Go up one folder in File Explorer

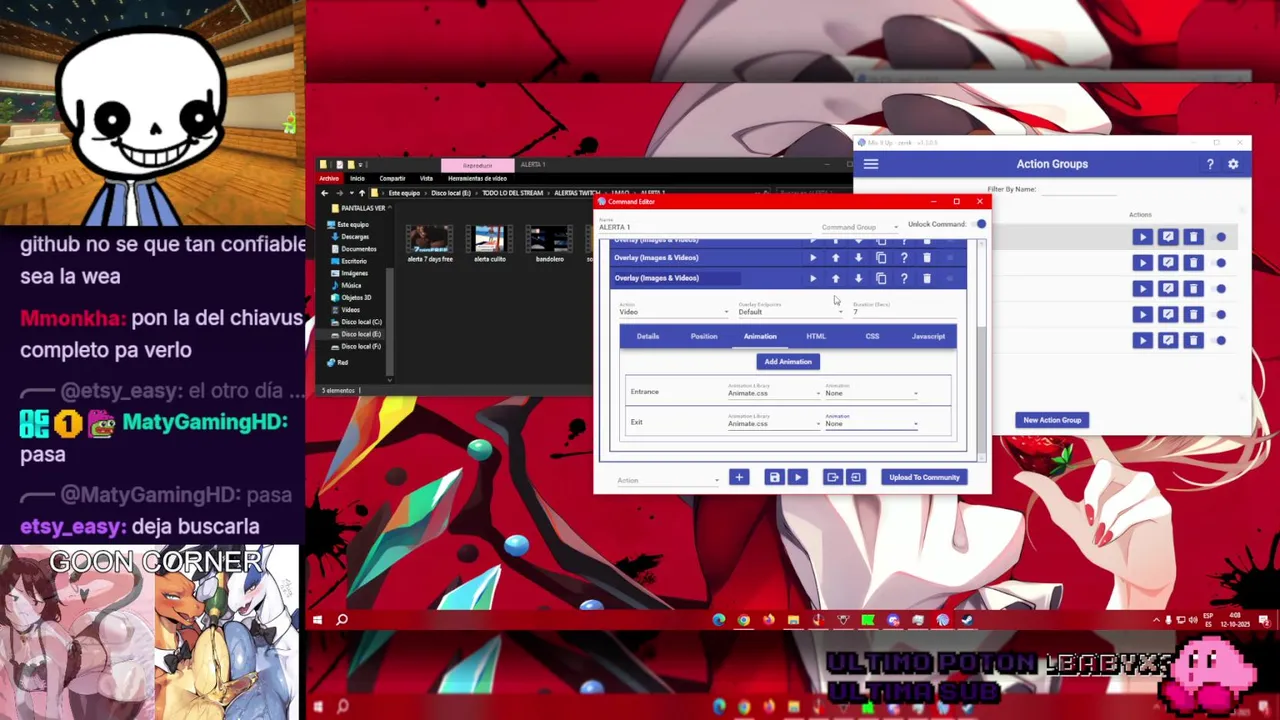(361, 192)
